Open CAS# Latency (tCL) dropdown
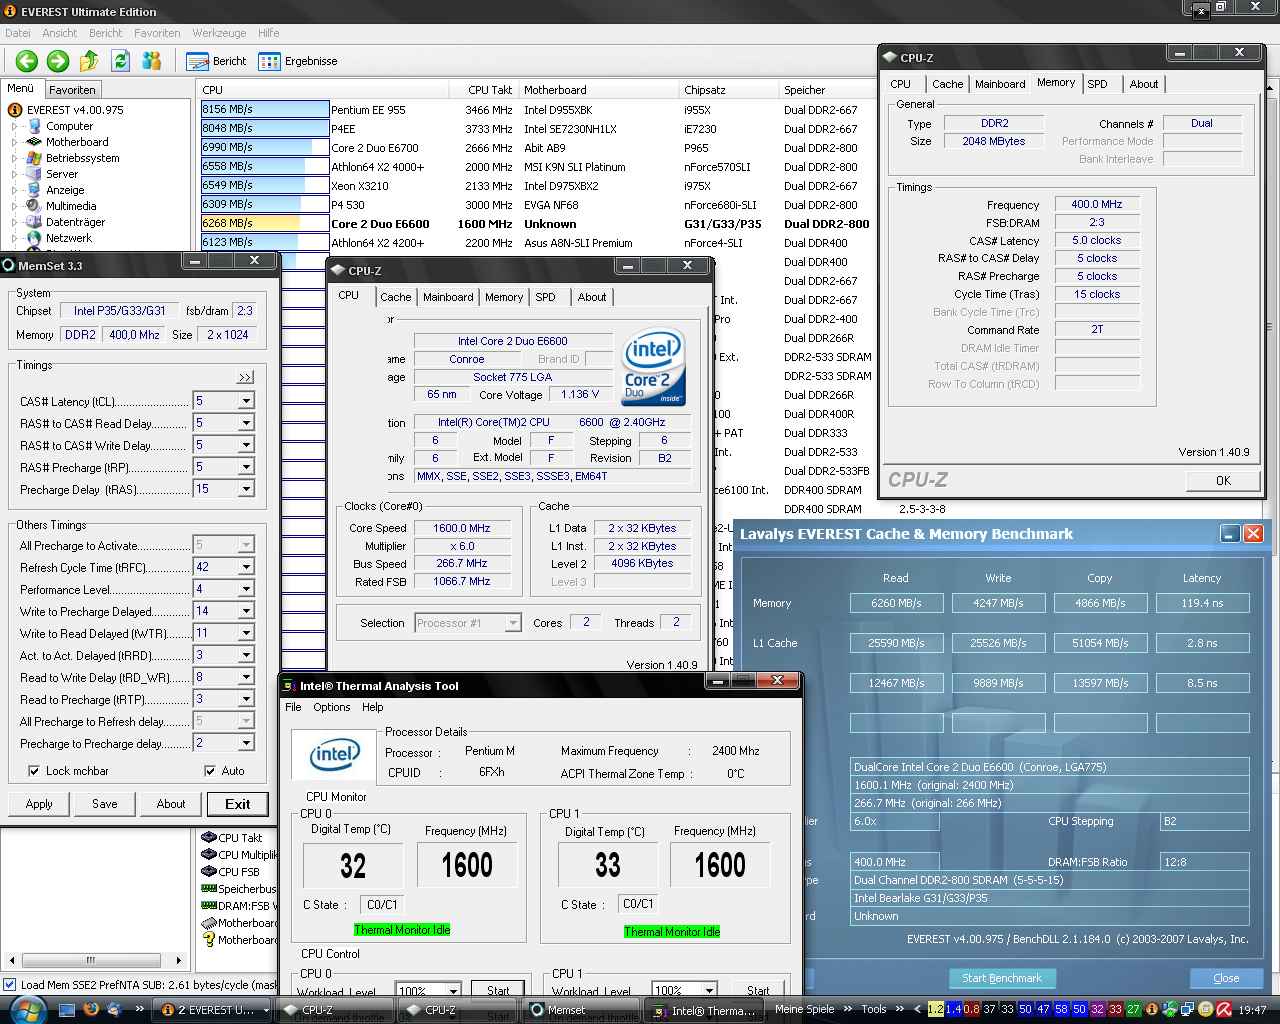Screen dimensions: 1280x1024 tap(245, 401)
